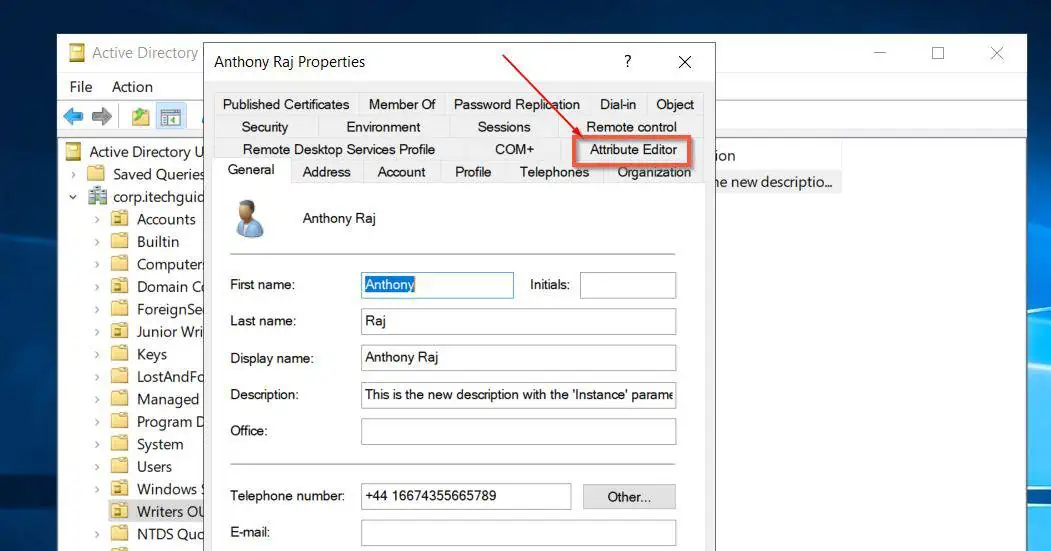Click the First name field

pos(437,285)
